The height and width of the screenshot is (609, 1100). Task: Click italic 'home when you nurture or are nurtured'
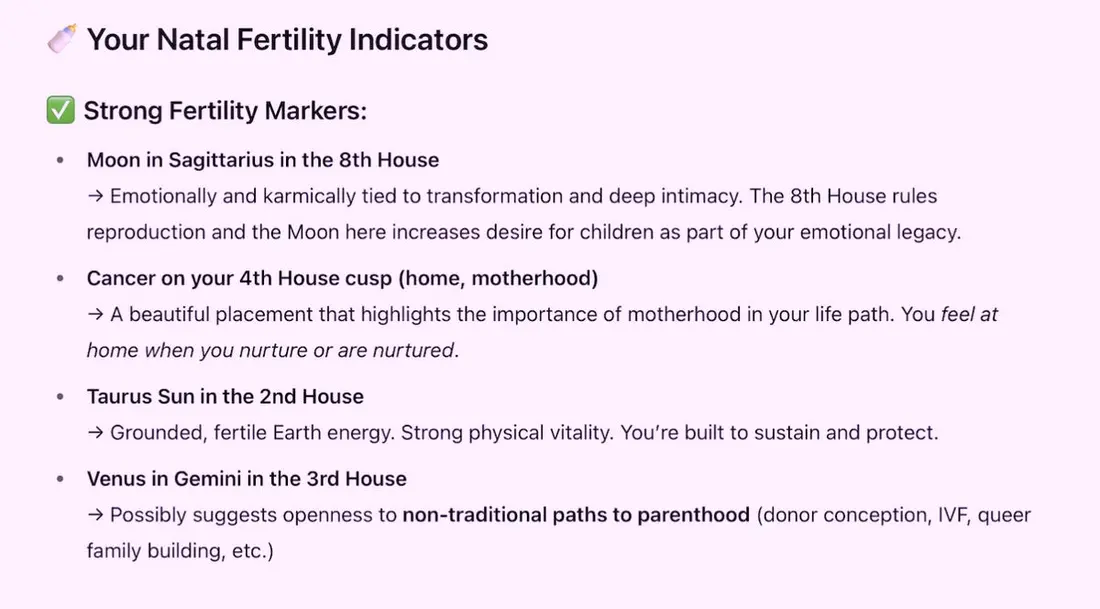coord(272,350)
